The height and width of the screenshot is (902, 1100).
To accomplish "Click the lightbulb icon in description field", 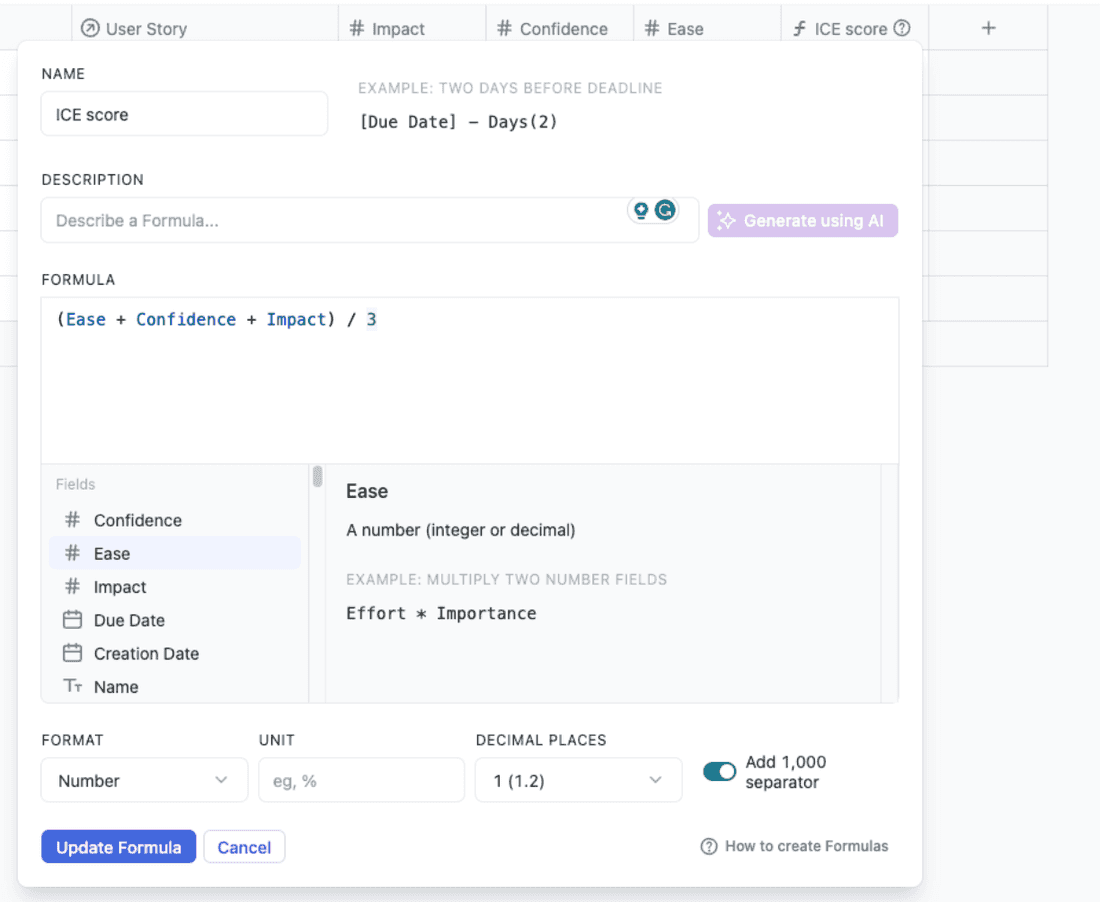I will coord(641,210).
